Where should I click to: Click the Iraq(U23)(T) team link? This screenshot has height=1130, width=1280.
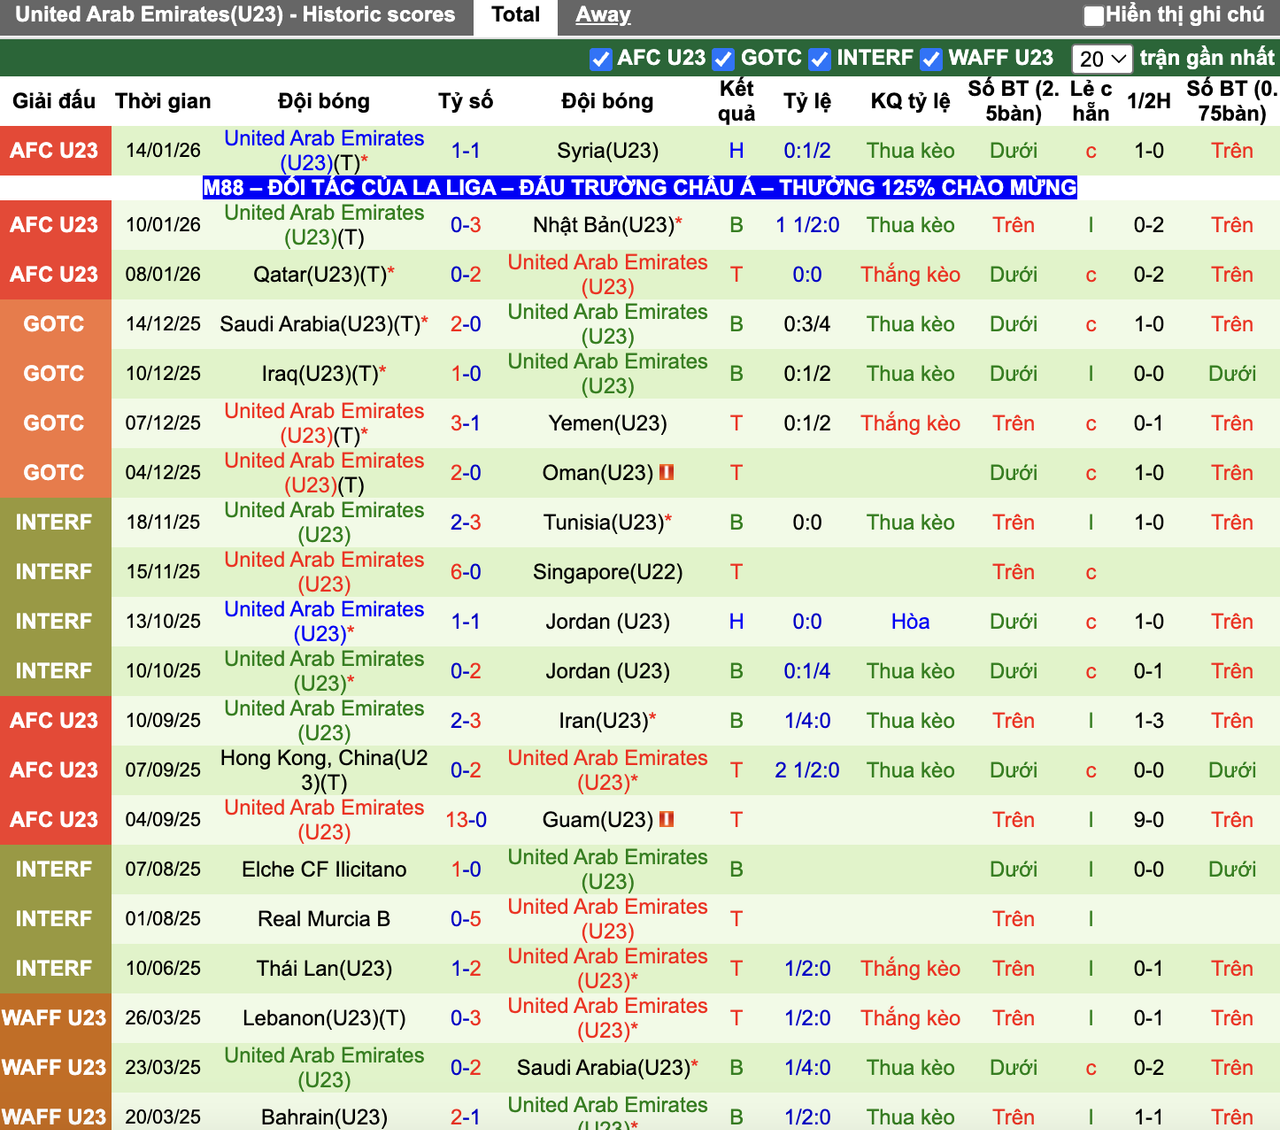(x=320, y=374)
